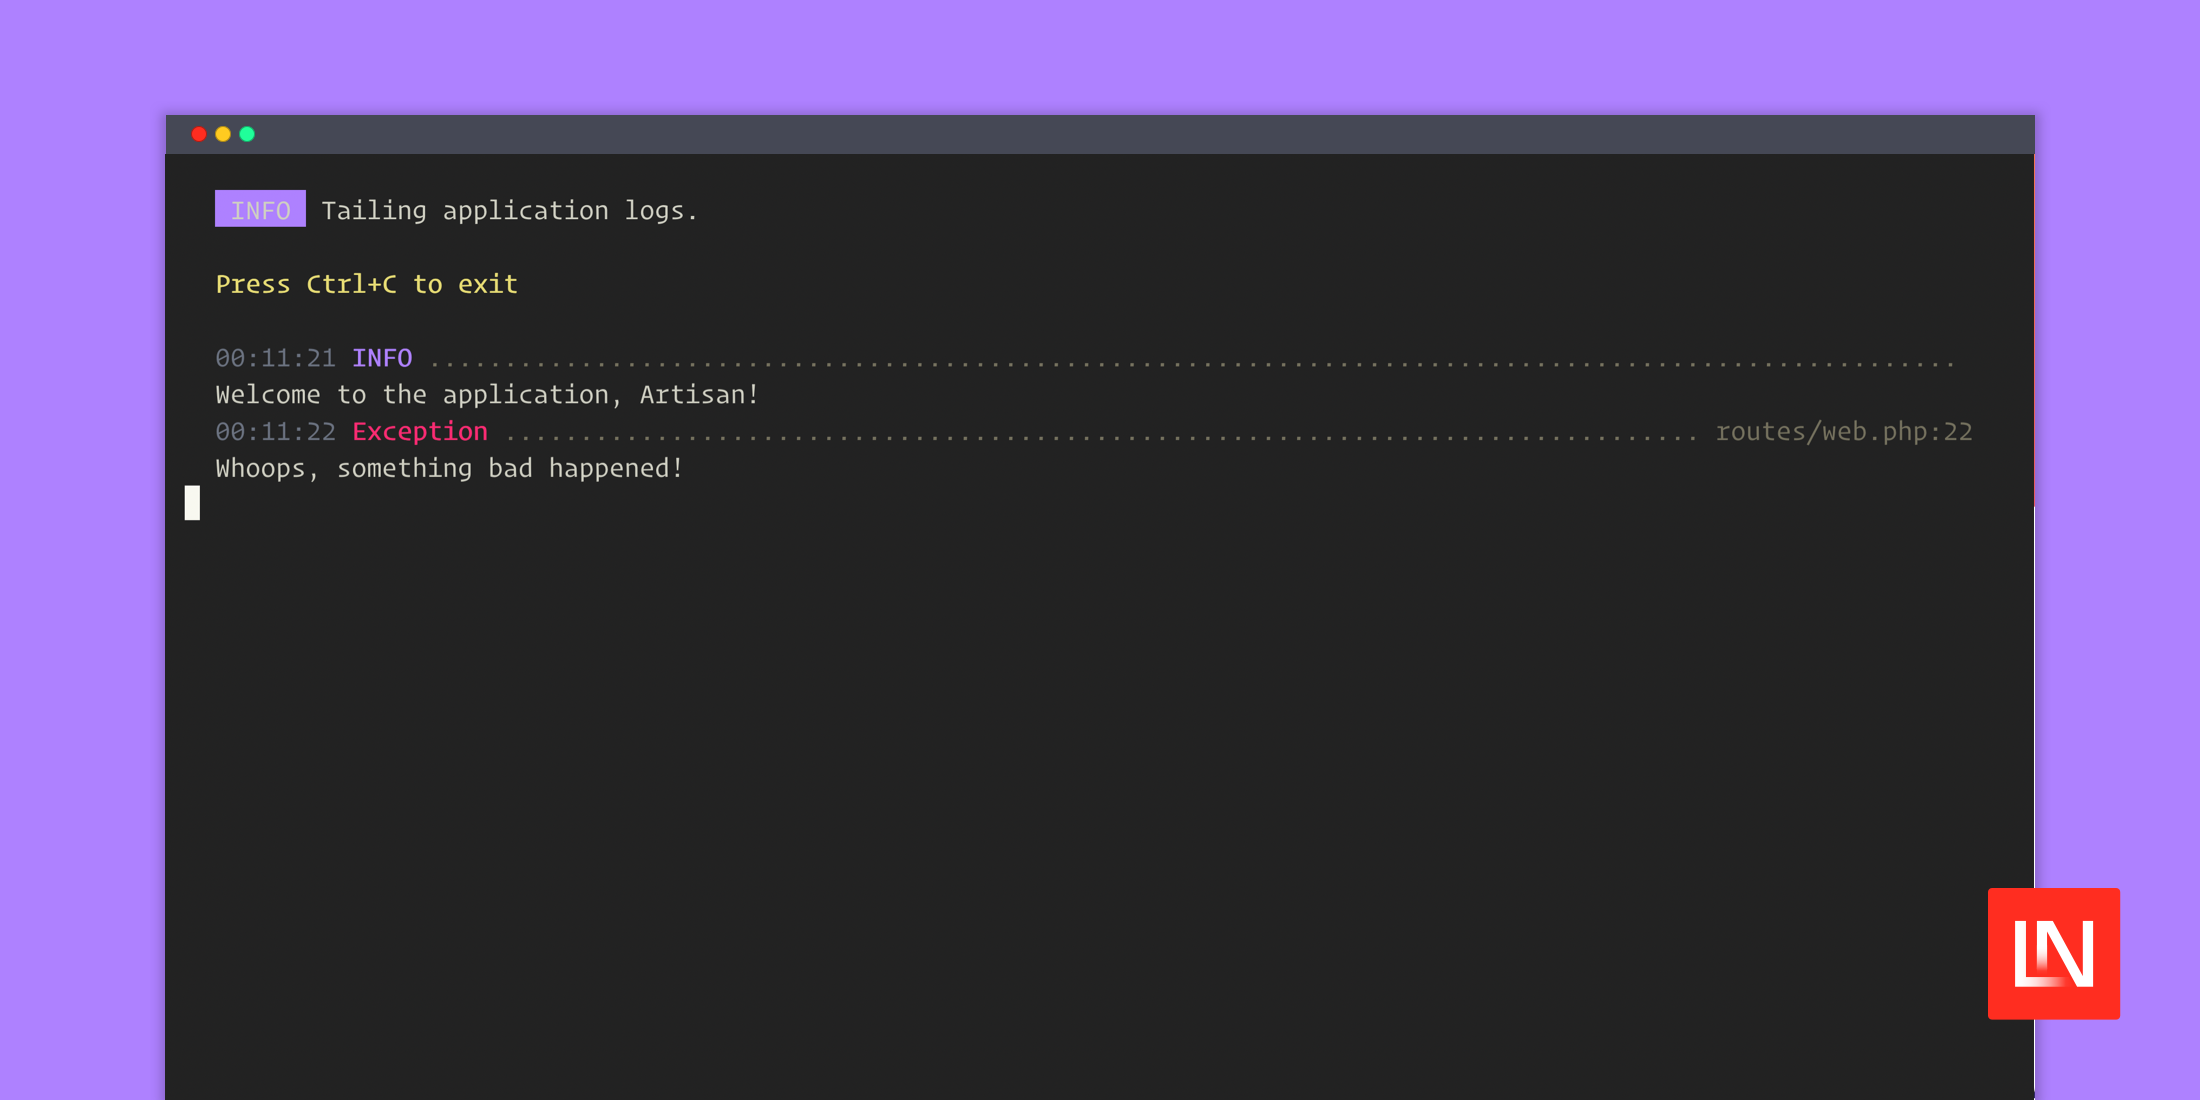This screenshot has height=1100, width=2200.
Task: Click the "Tailing application logs." message
Action: point(509,210)
